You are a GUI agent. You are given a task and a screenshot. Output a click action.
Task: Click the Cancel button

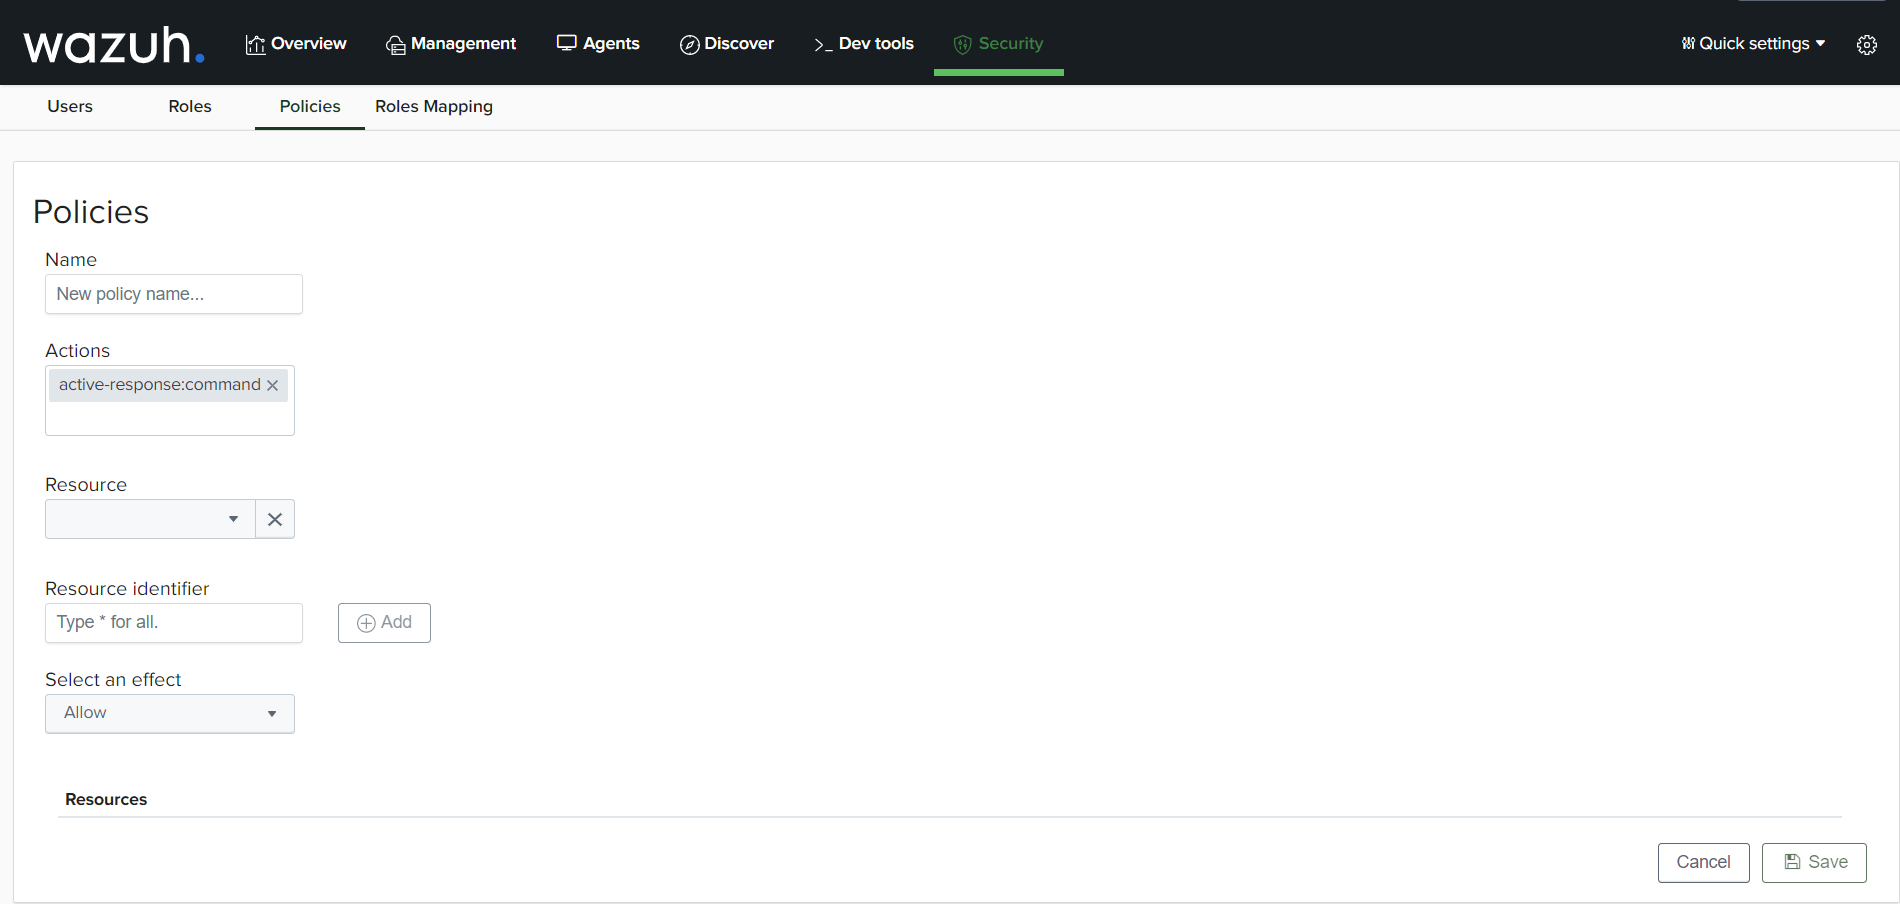pyautogui.click(x=1703, y=862)
